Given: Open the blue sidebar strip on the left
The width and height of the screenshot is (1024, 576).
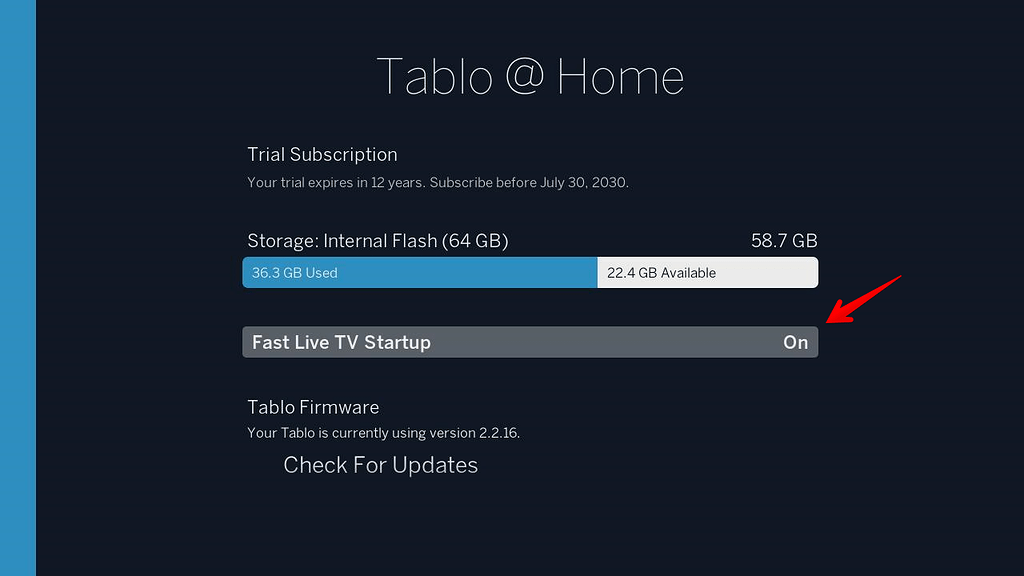Looking at the screenshot, I should pos(18,288).
